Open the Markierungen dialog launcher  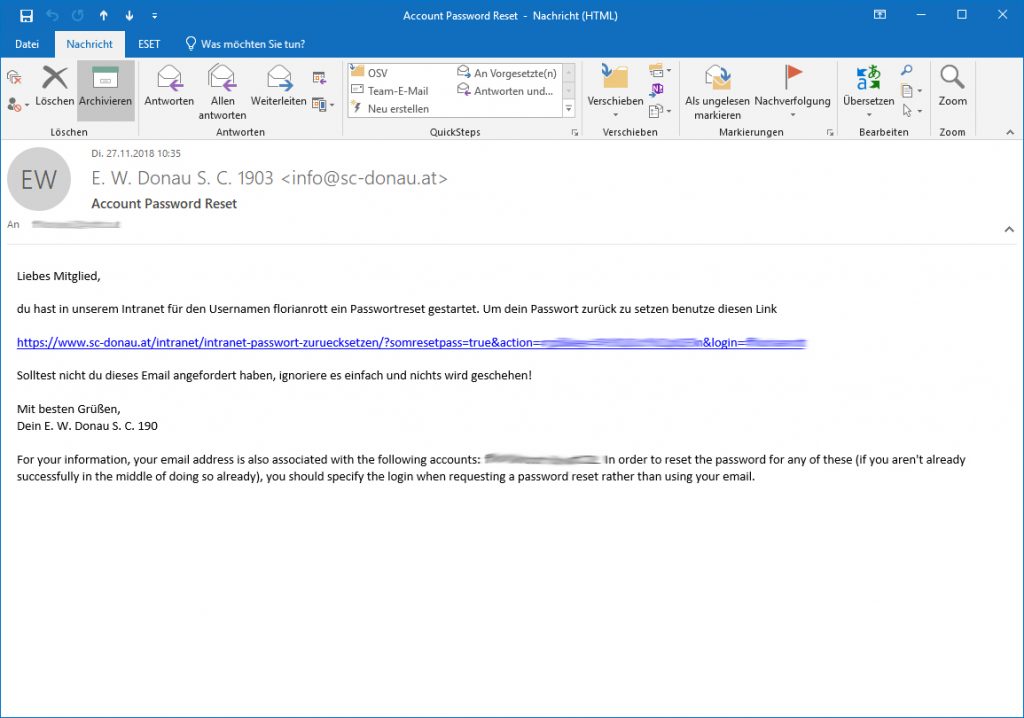(830, 132)
